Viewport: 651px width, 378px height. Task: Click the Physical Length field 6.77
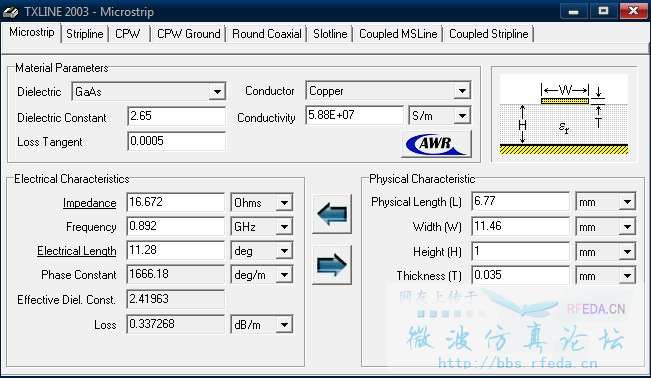[x=521, y=201]
